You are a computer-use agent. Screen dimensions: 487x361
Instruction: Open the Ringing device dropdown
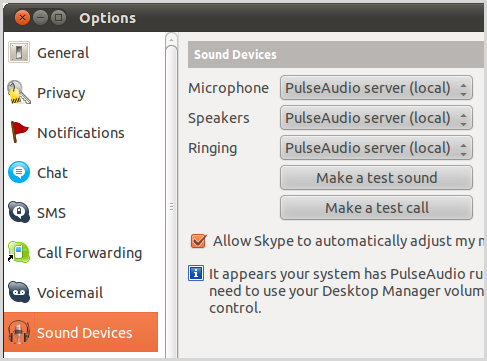coord(376,148)
